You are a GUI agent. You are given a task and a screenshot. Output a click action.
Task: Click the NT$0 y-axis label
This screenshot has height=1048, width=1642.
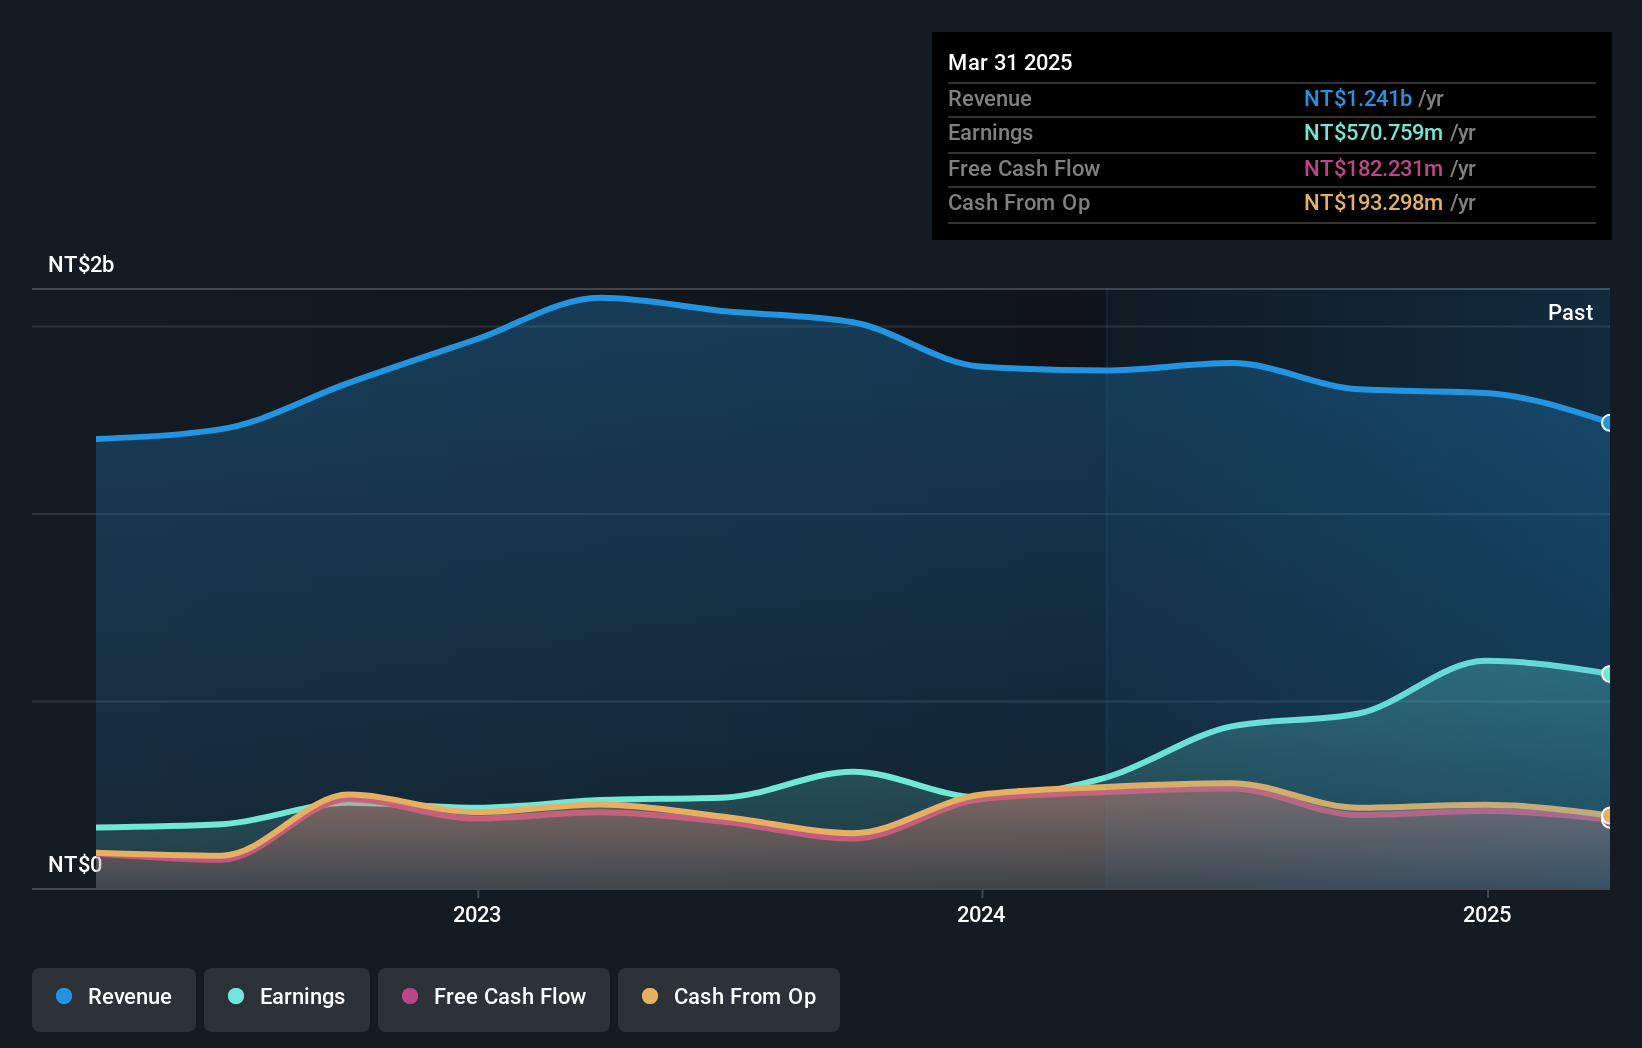[x=75, y=864]
